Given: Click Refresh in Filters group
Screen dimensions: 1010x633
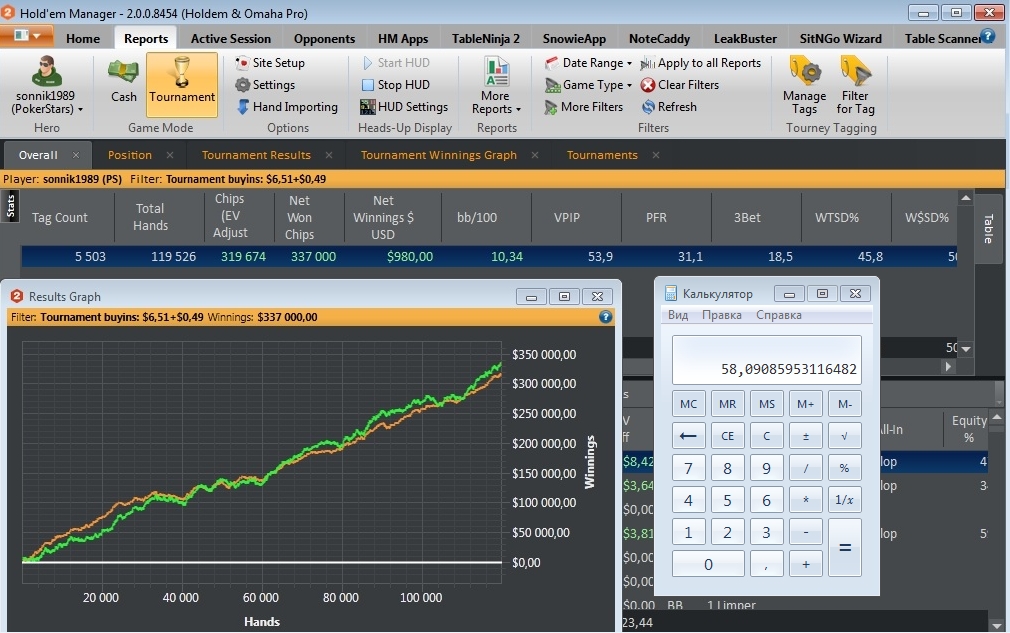Looking at the screenshot, I should pos(649,107).
